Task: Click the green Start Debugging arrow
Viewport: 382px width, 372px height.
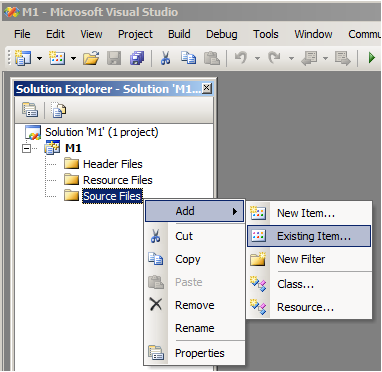Action: 372,58
